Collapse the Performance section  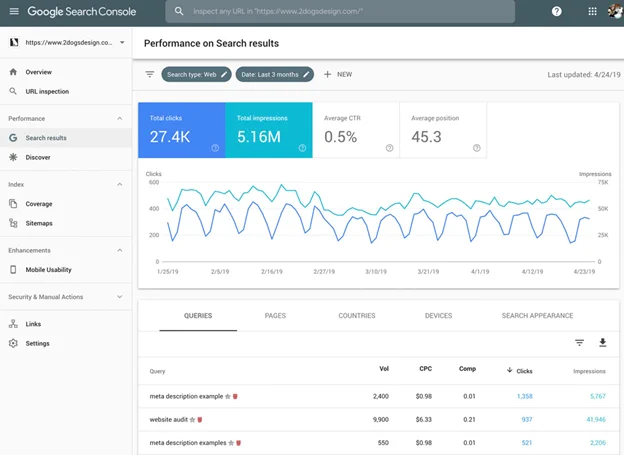click(120, 118)
